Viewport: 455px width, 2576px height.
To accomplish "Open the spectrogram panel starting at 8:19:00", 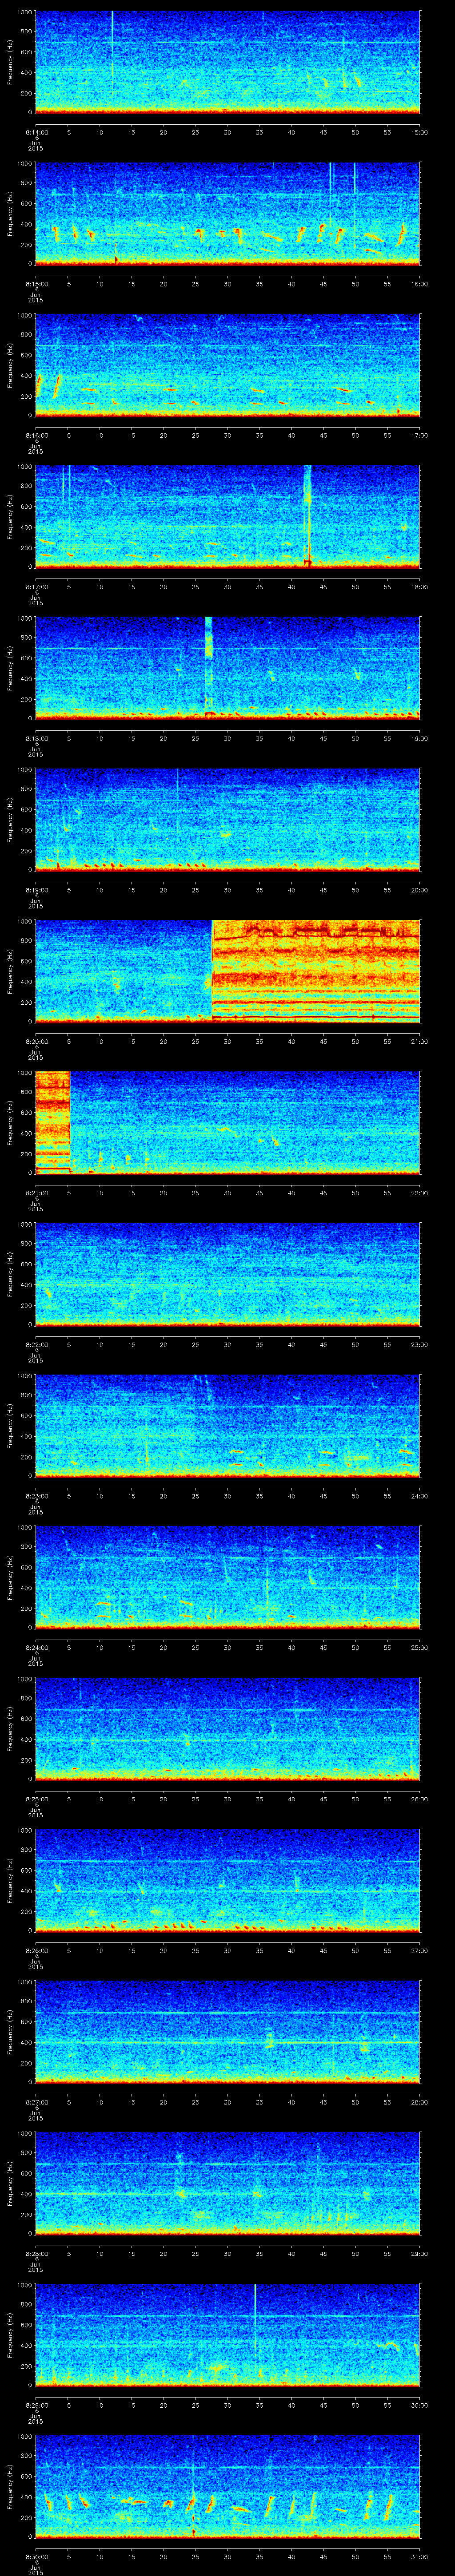I will tap(227, 819).
